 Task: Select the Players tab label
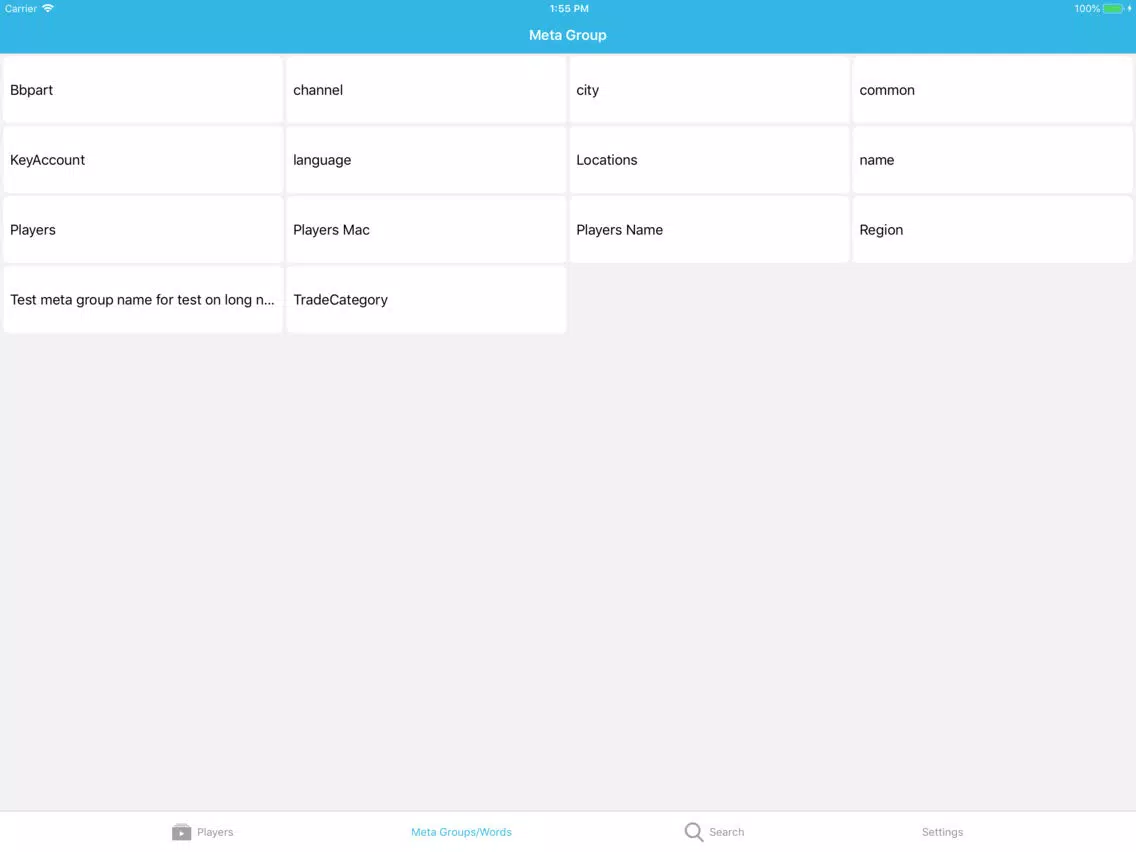pyautogui.click(x=215, y=832)
